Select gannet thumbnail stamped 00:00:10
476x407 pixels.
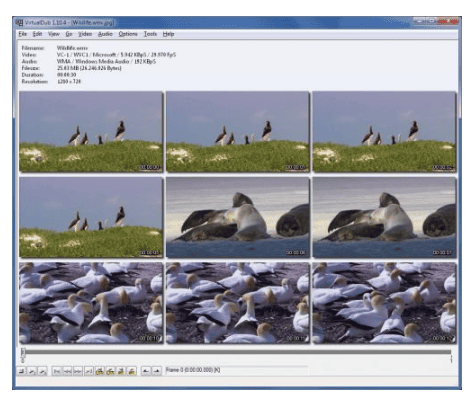coord(91,303)
